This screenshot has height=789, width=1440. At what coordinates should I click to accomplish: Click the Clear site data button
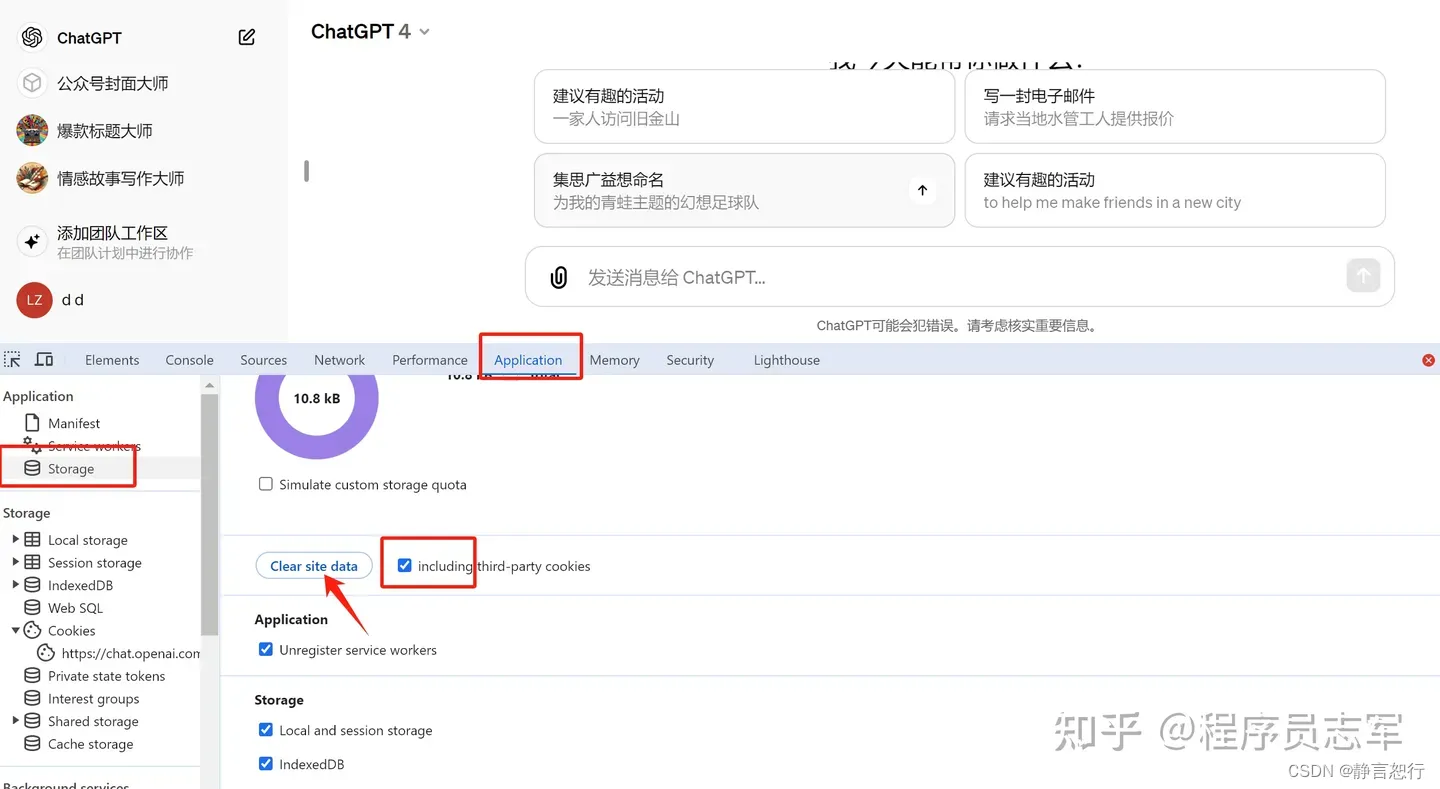tap(314, 566)
